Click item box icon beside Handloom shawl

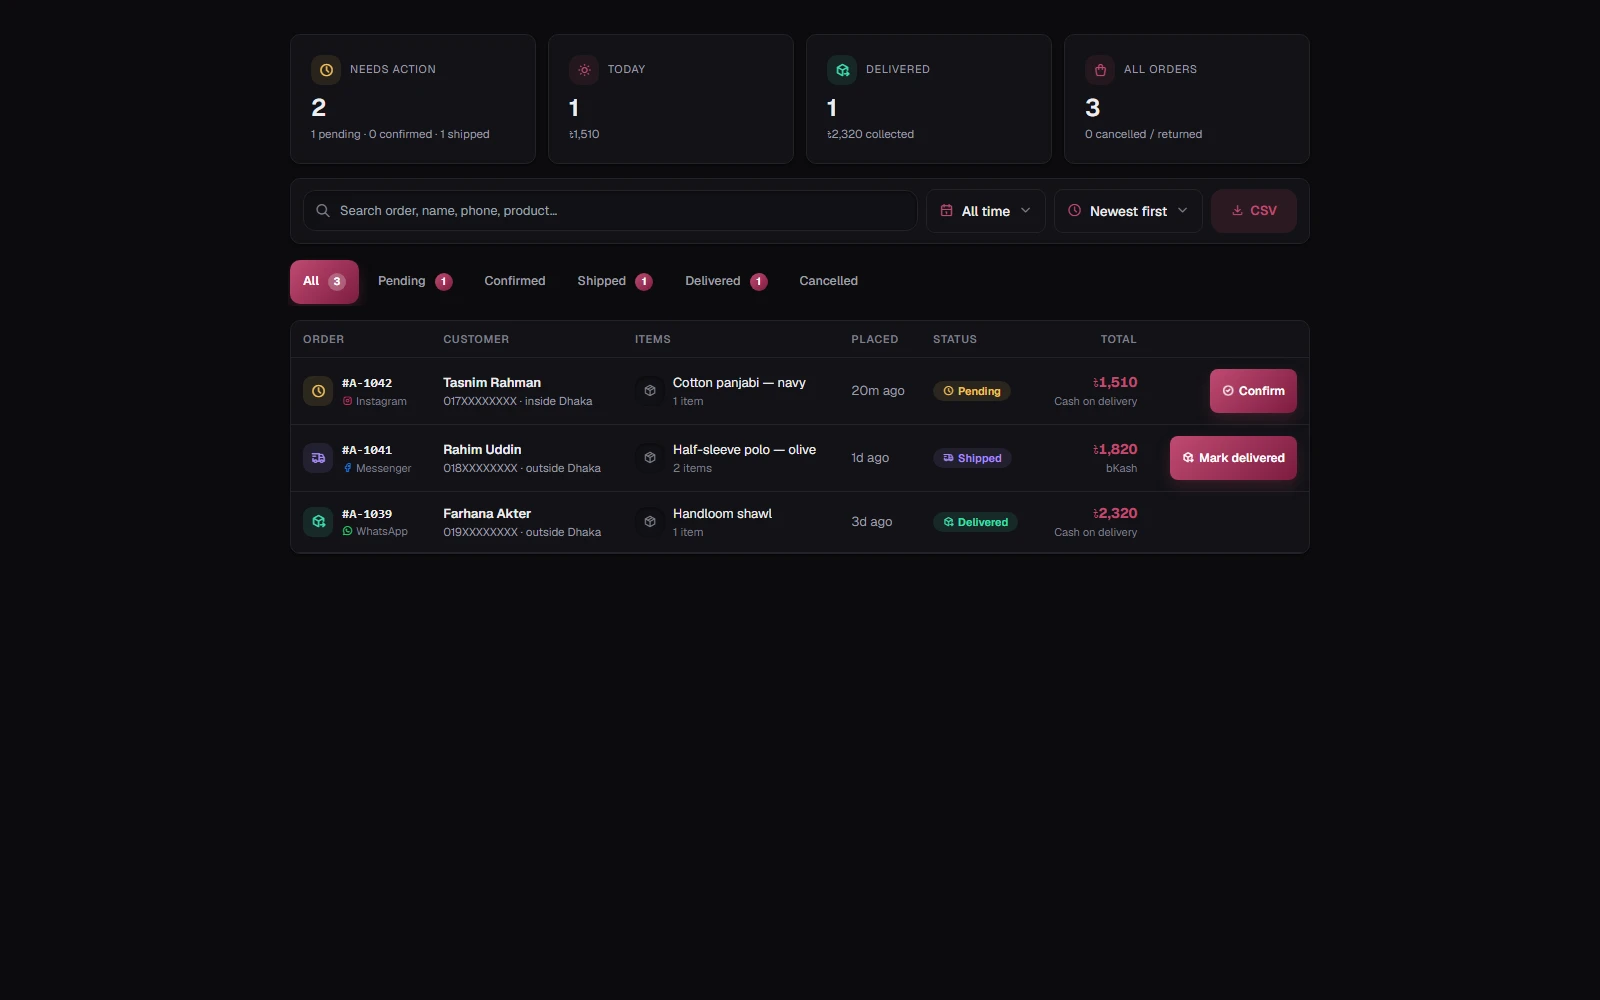(650, 521)
